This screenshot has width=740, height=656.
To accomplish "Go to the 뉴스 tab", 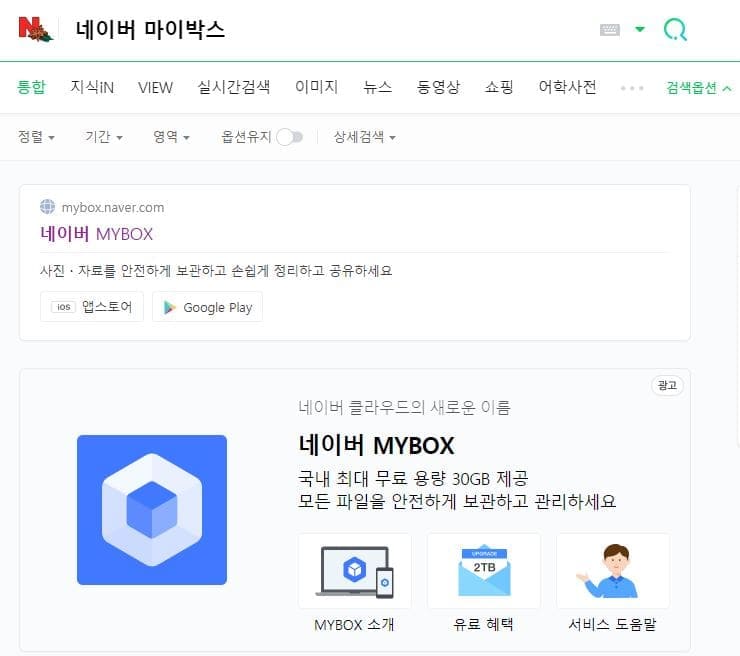I will 378,87.
